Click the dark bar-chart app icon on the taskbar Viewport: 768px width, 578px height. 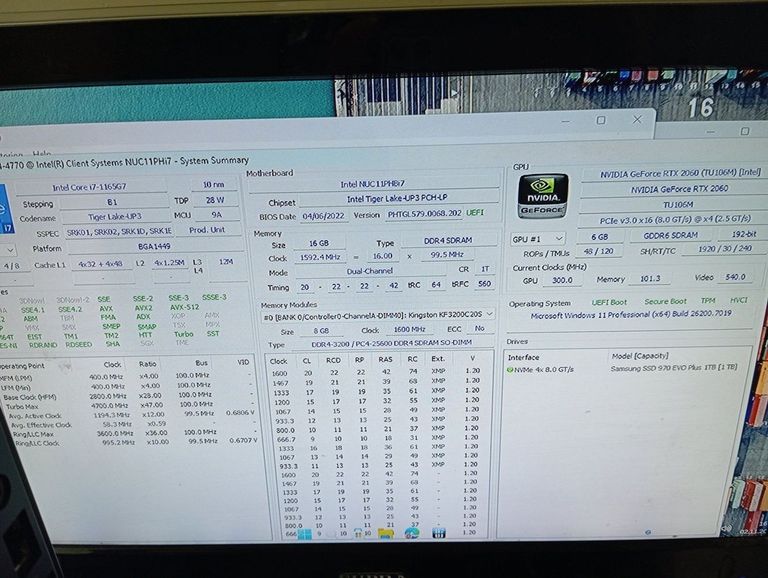click(x=438, y=533)
